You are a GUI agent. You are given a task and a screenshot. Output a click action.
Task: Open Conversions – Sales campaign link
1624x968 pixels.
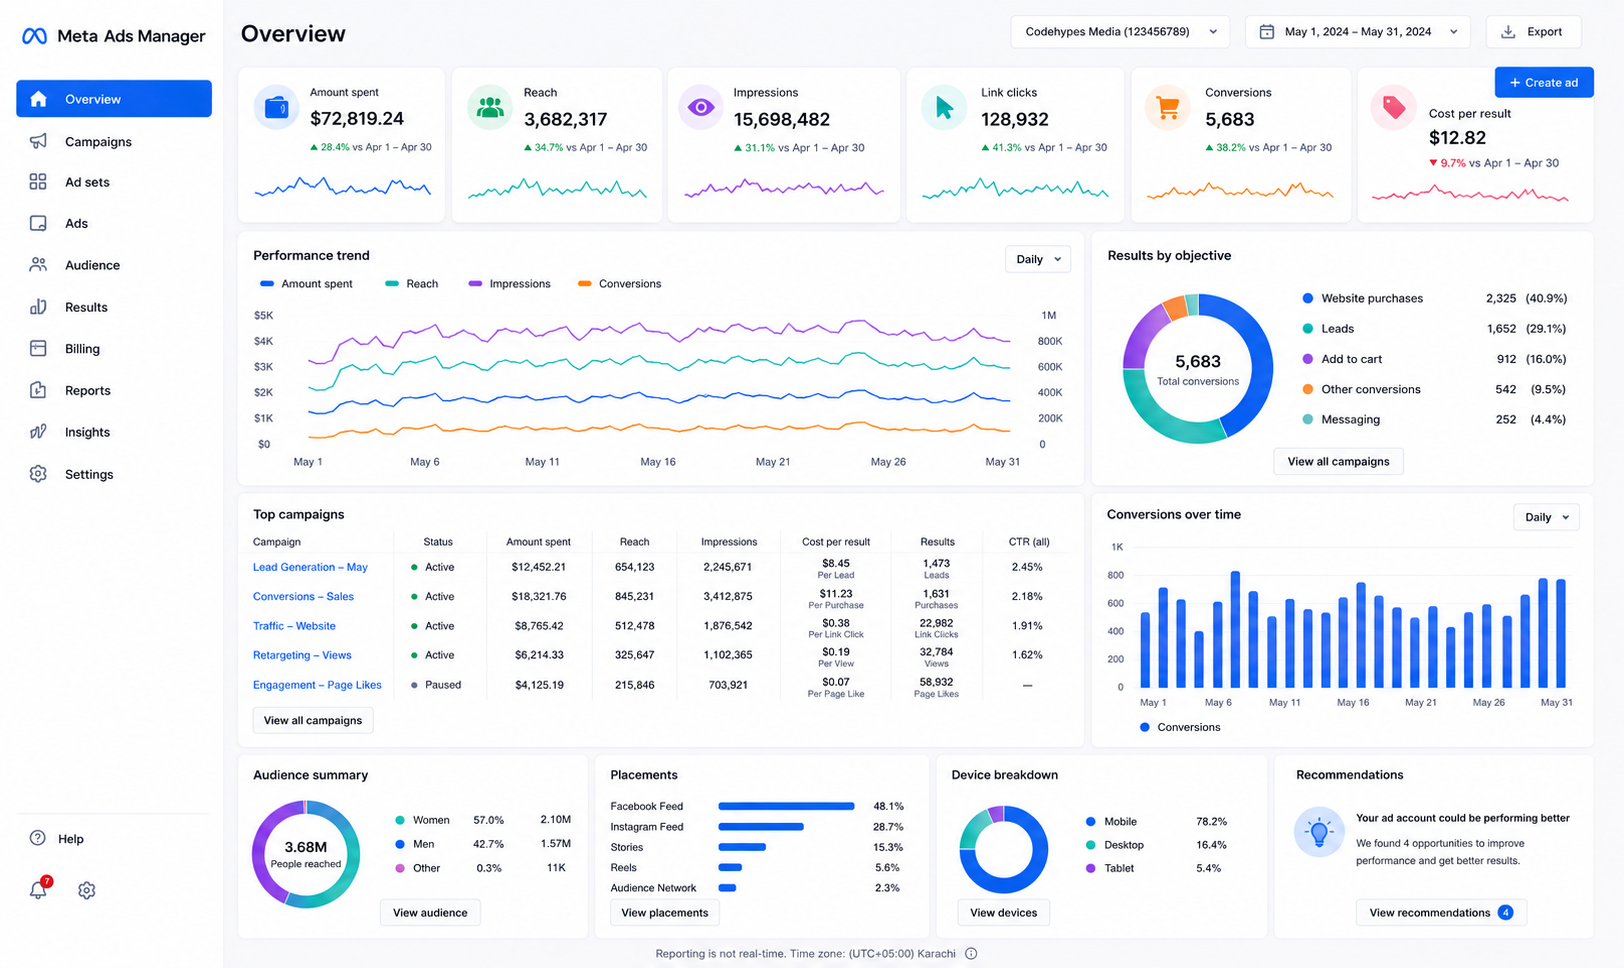point(303,596)
